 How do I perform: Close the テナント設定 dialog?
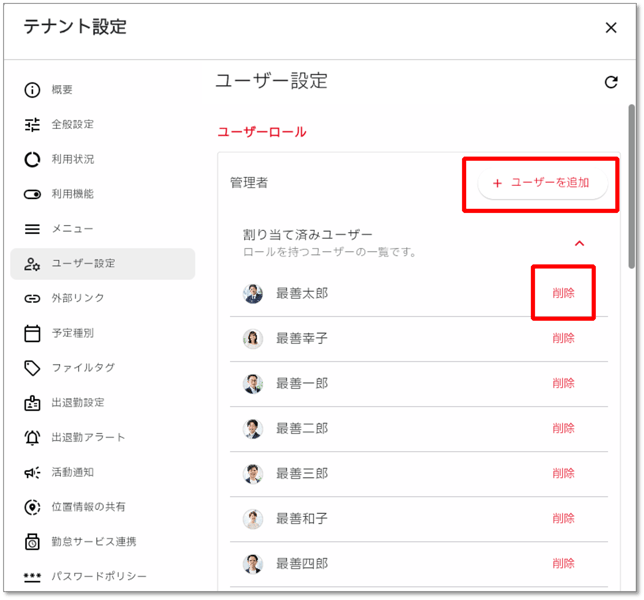[x=611, y=28]
